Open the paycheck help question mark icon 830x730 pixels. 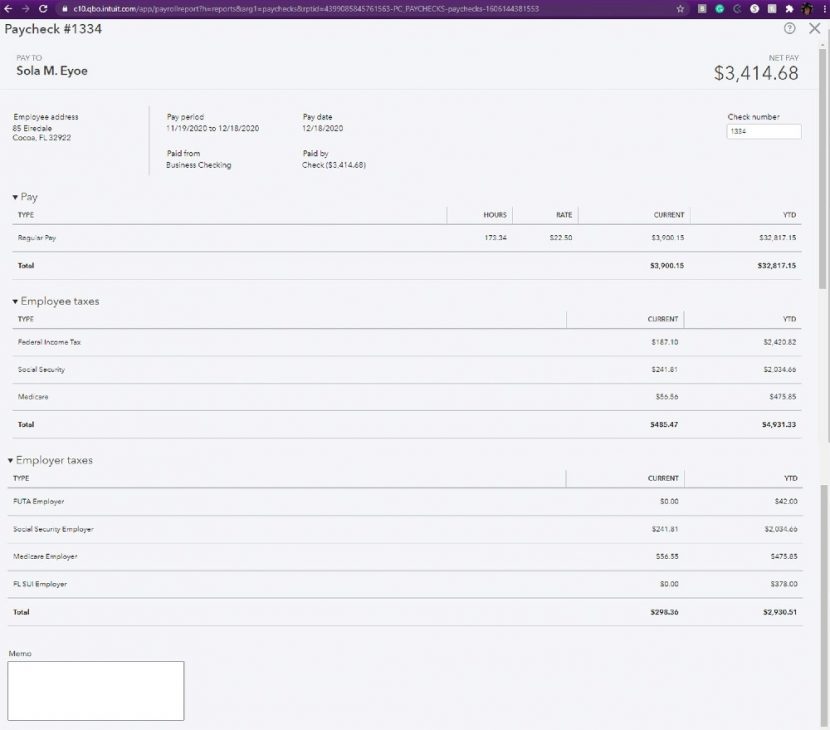click(790, 29)
